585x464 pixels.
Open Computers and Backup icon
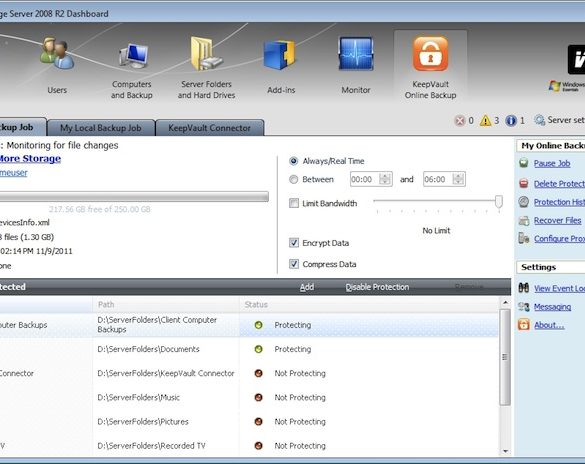tap(133, 56)
